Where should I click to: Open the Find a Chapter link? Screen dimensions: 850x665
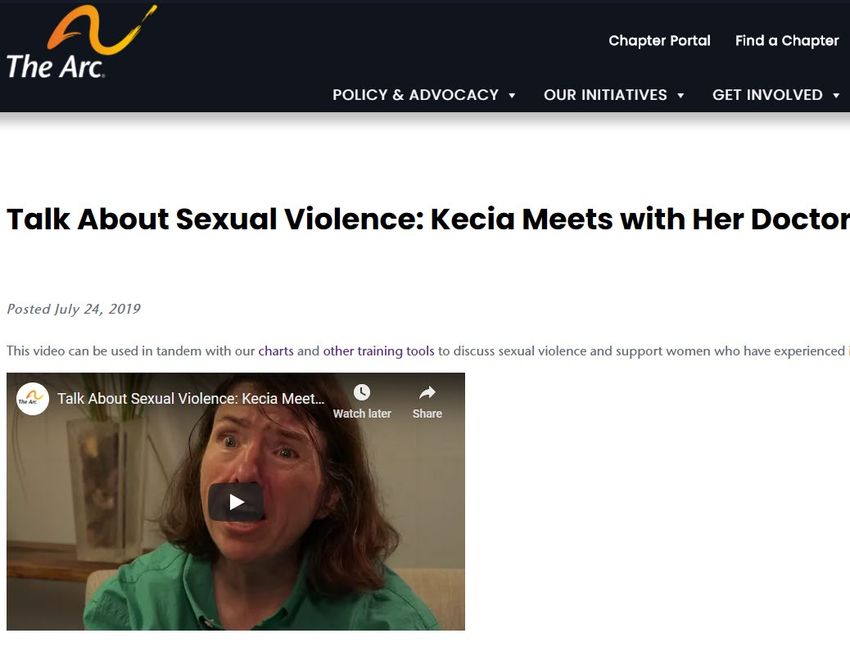coord(787,41)
